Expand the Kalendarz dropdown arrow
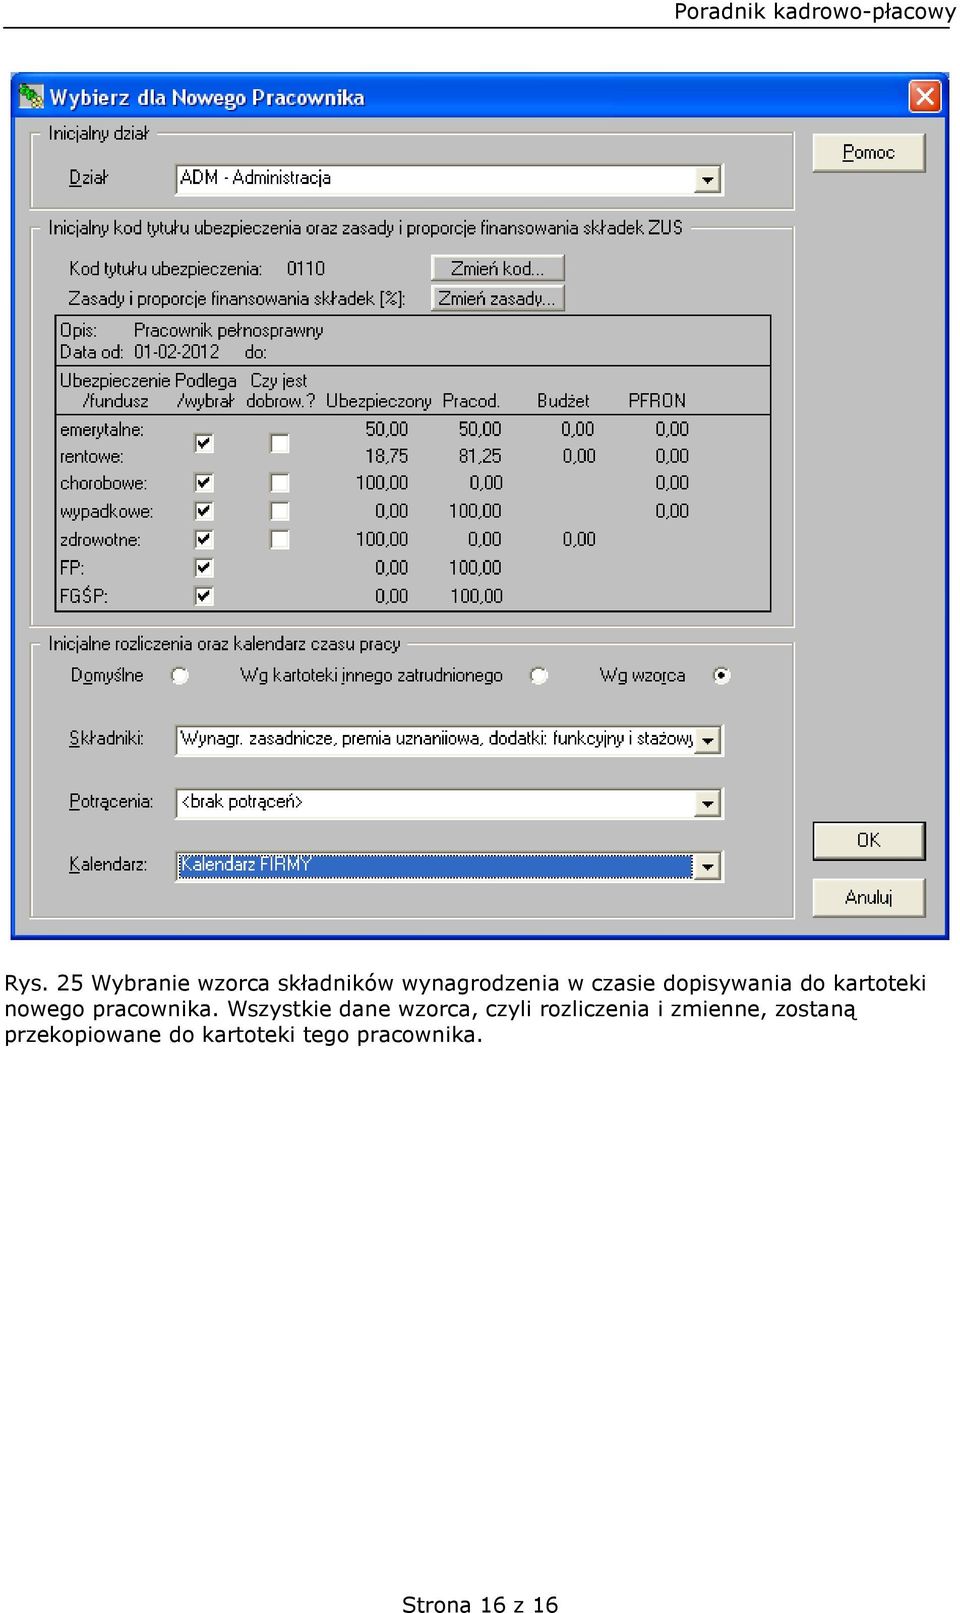 (x=707, y=866)
